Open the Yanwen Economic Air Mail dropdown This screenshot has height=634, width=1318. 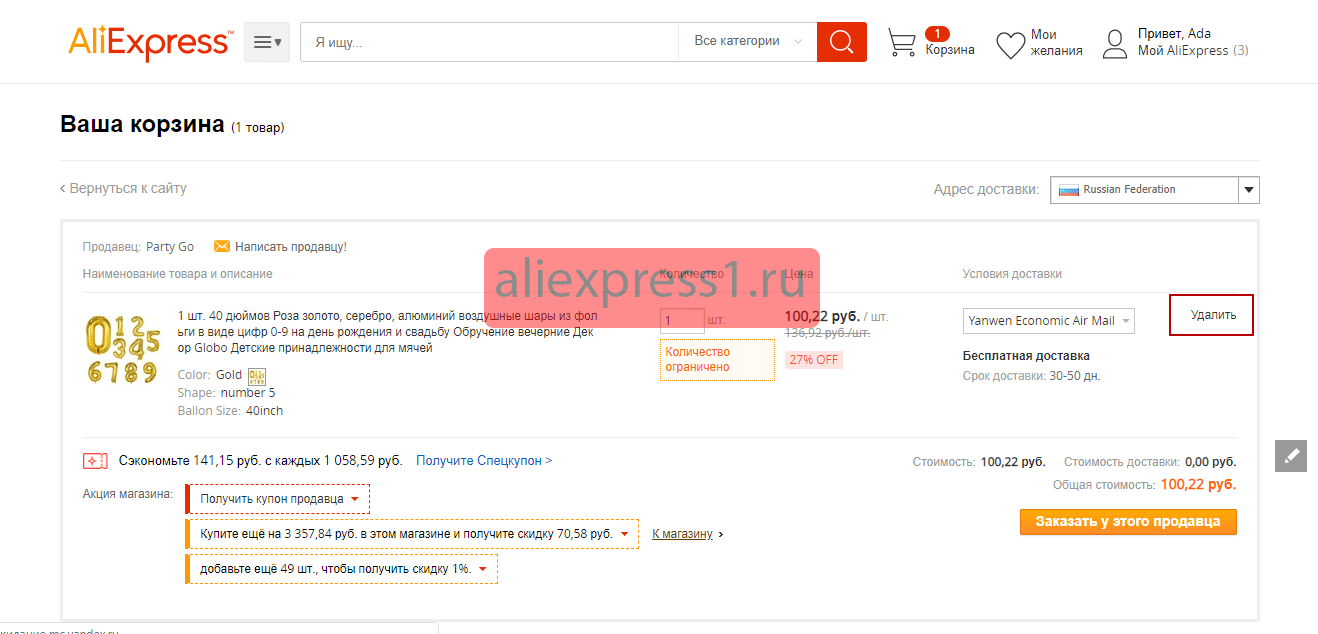1049,321
